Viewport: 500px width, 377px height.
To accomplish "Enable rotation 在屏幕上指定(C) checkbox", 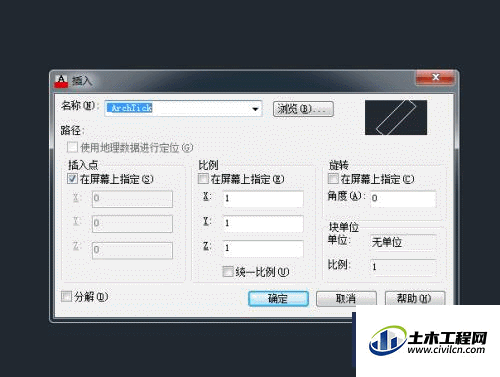I will point(333,179).
